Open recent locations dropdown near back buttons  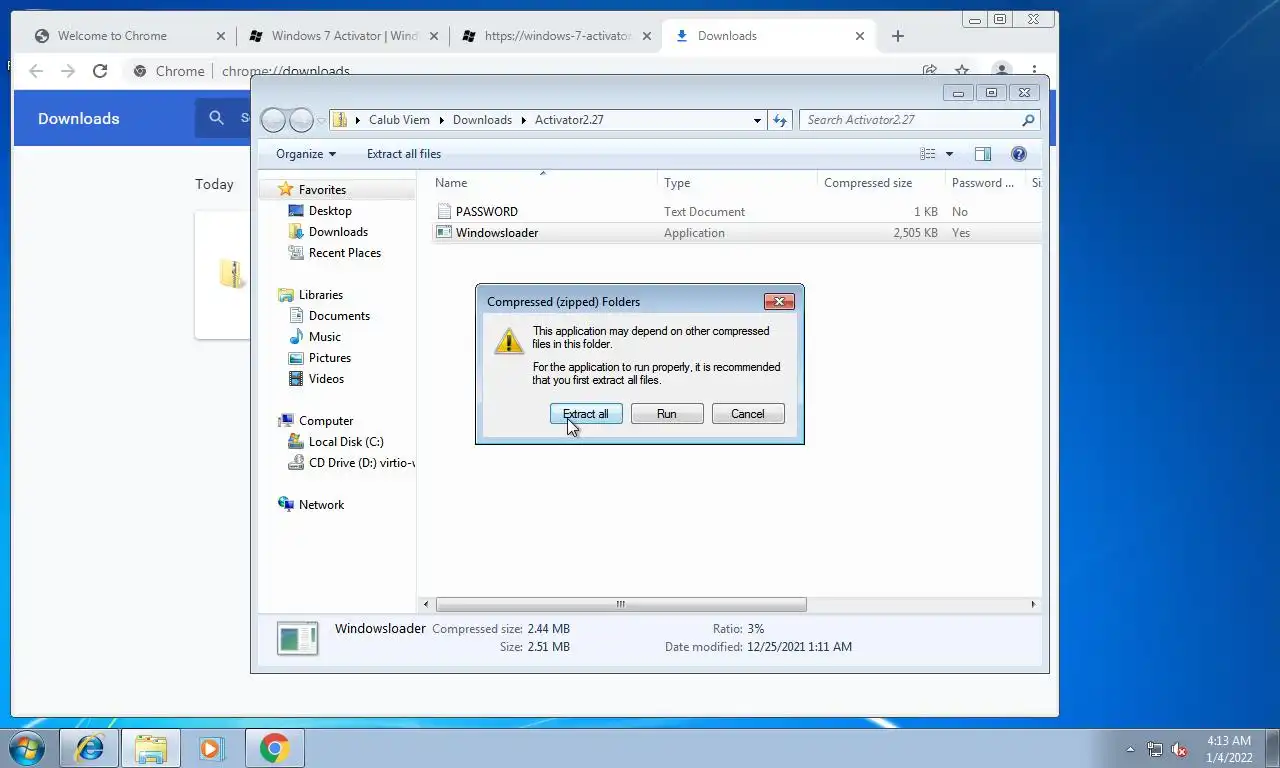coord(321,120)
